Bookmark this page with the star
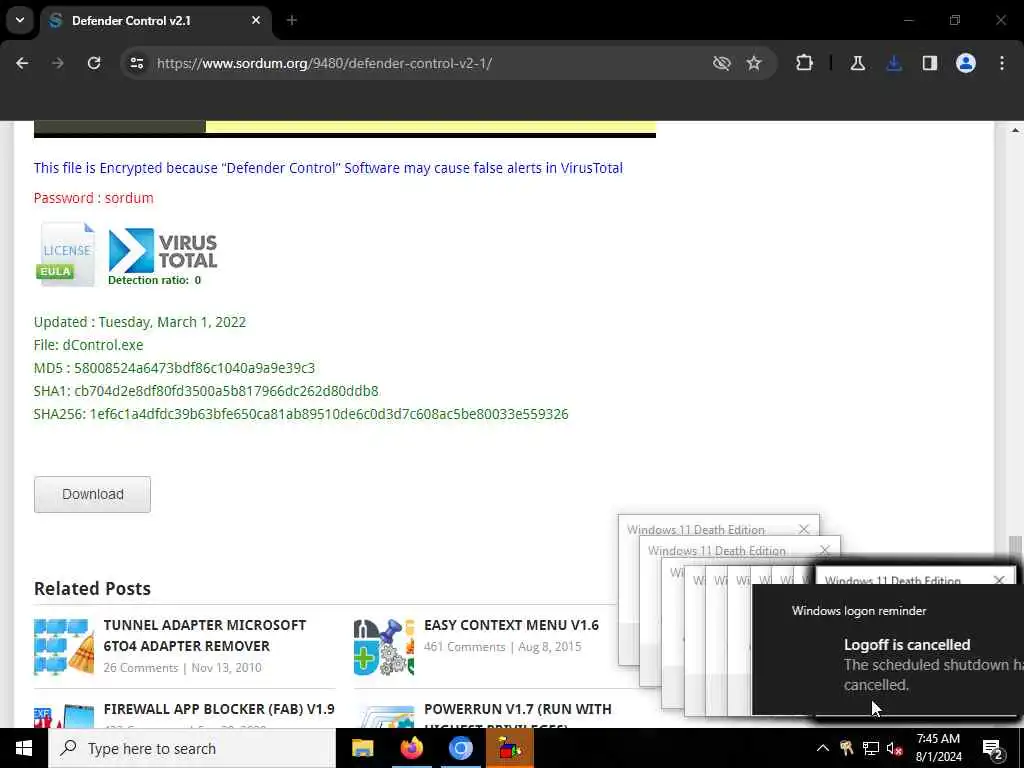This screenshot has height=768, width=1024. 754,63
